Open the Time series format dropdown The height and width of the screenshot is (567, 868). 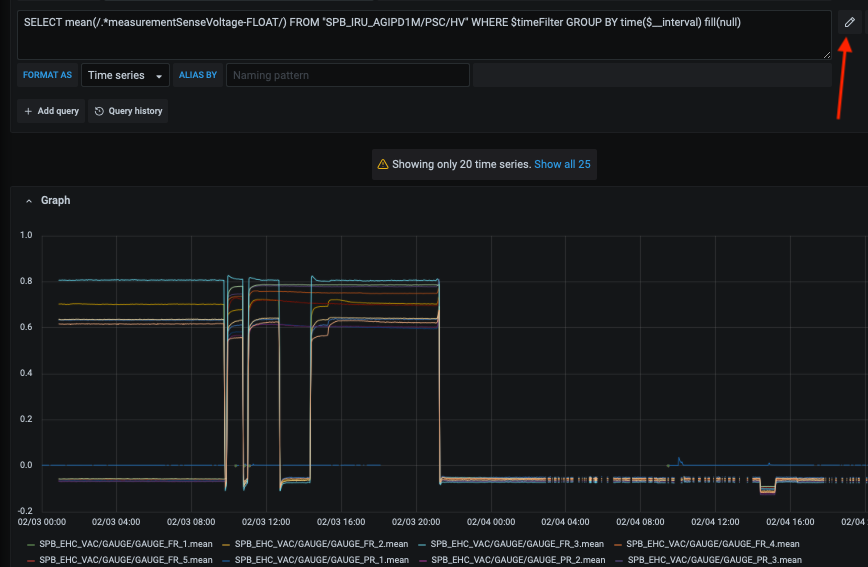tap(125, 75)
